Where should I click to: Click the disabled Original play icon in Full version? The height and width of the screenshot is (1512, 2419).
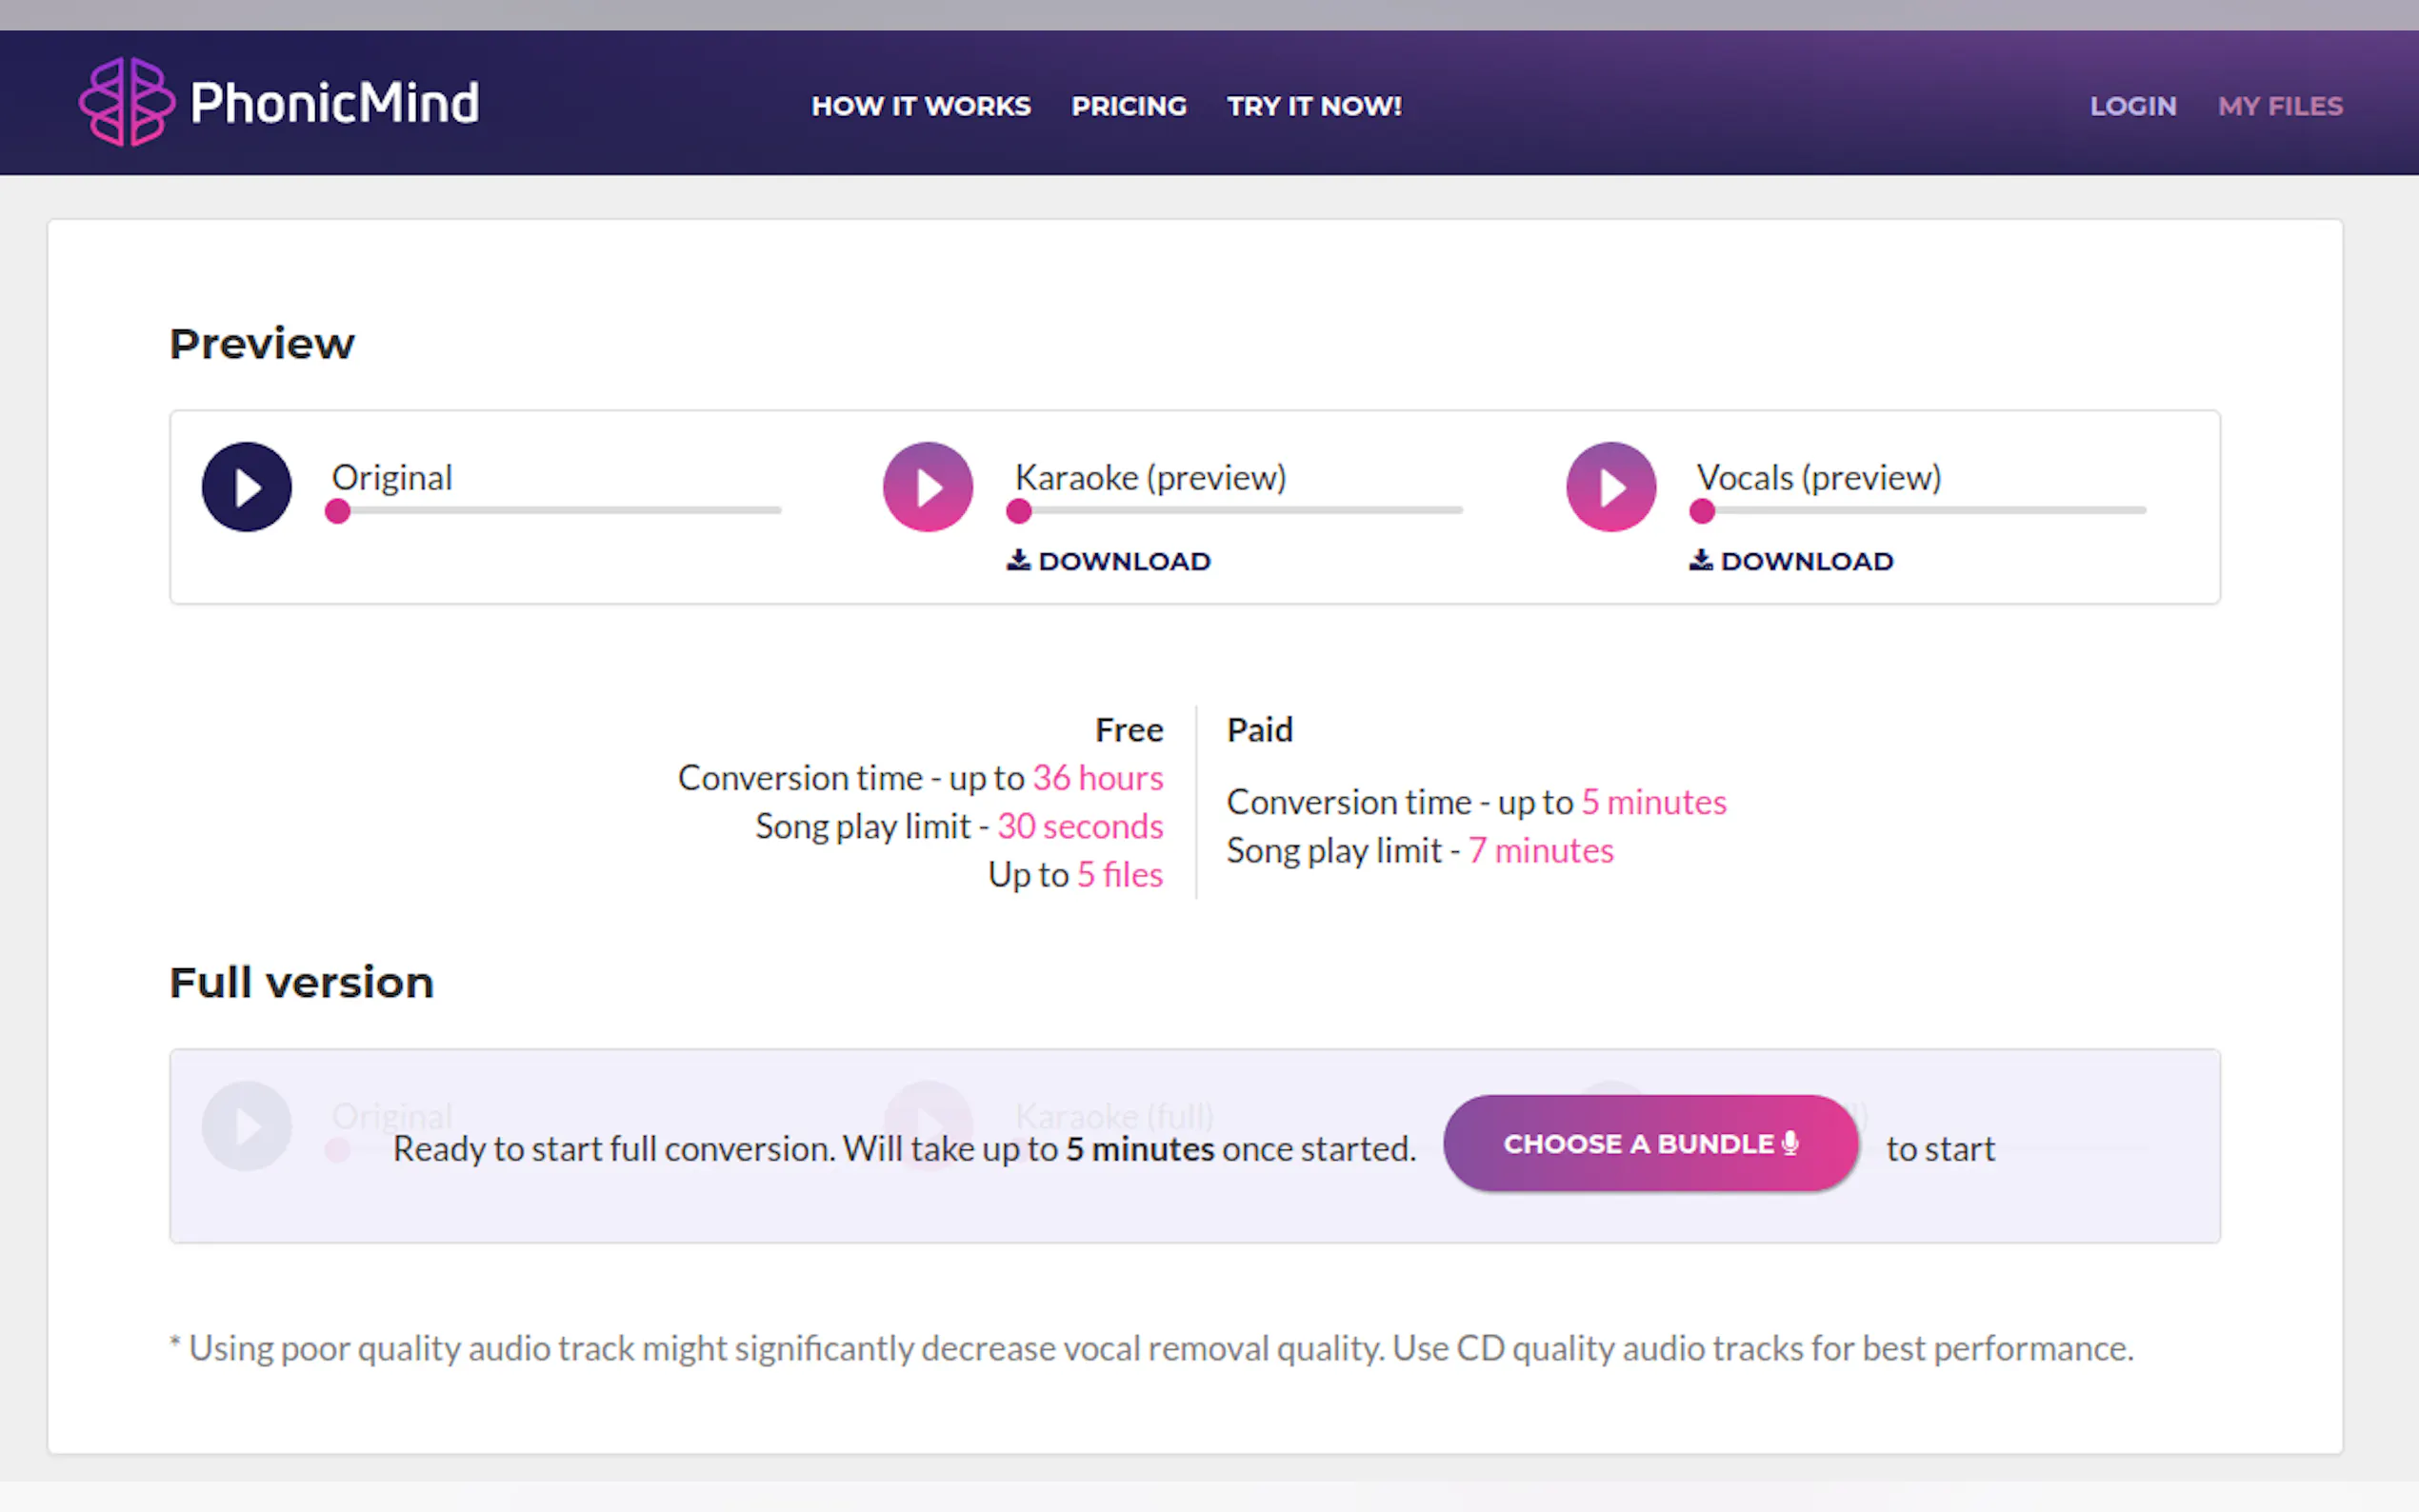246,1126
